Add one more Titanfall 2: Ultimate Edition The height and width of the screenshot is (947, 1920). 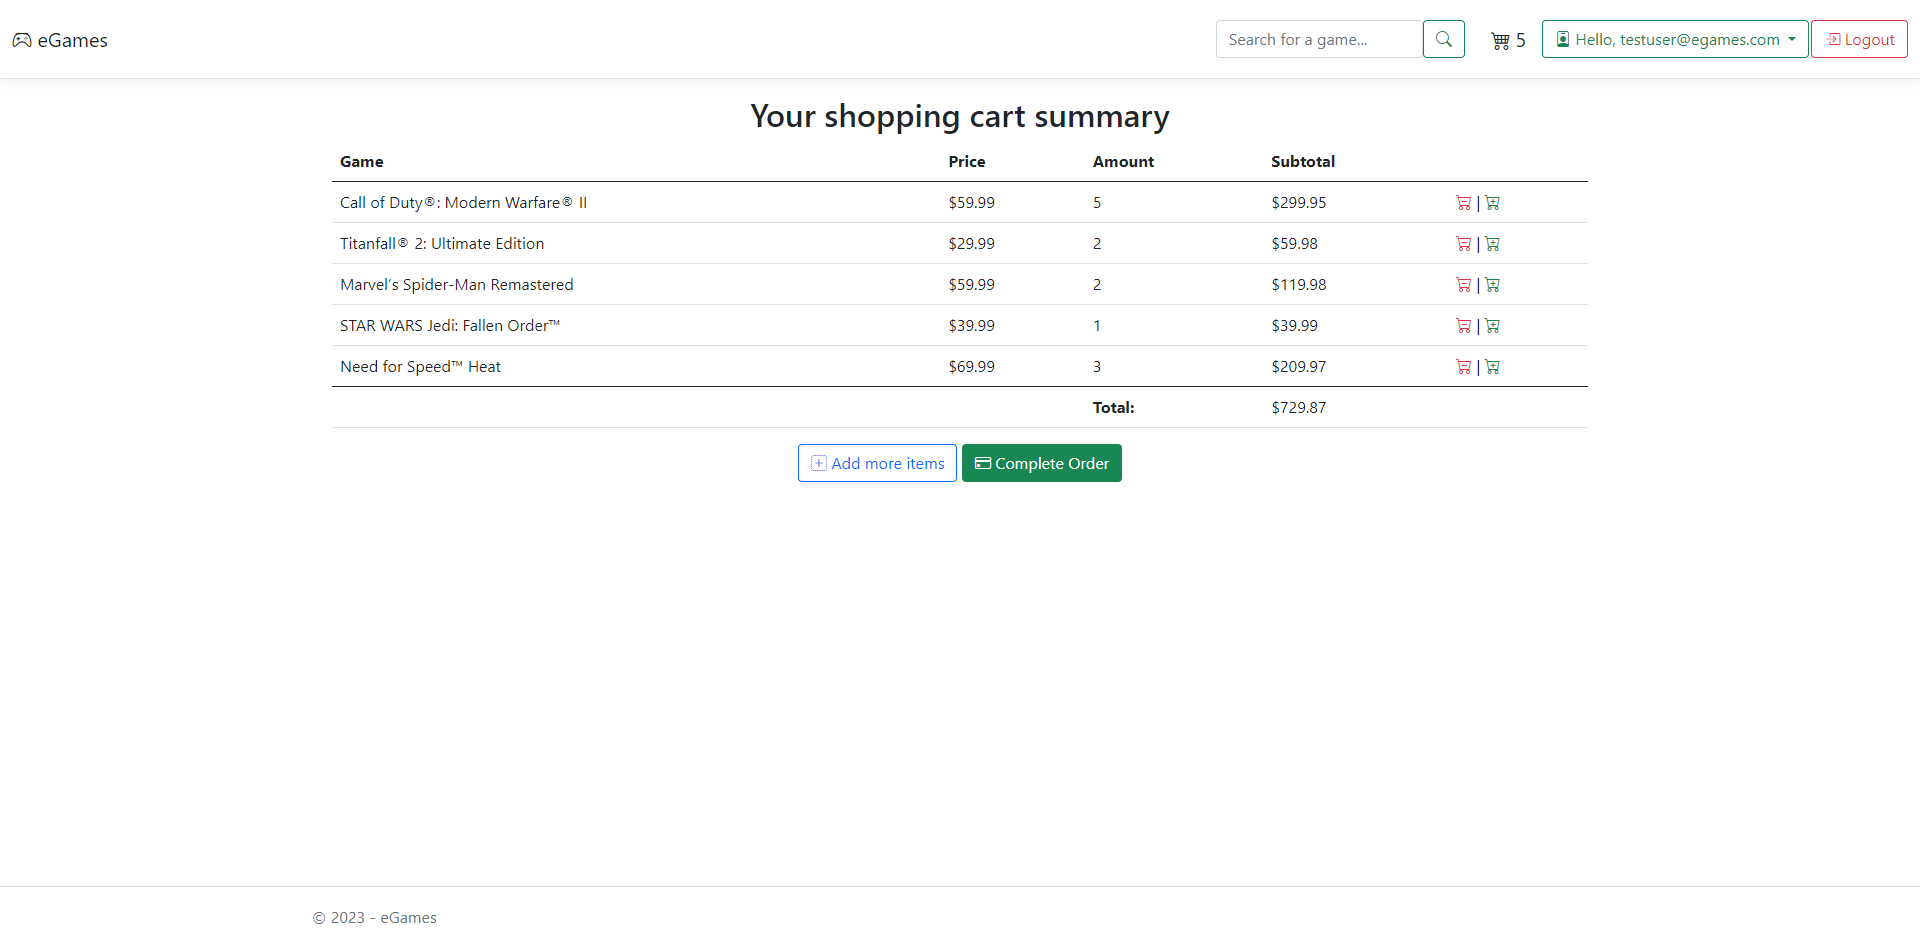point(1492,244)
